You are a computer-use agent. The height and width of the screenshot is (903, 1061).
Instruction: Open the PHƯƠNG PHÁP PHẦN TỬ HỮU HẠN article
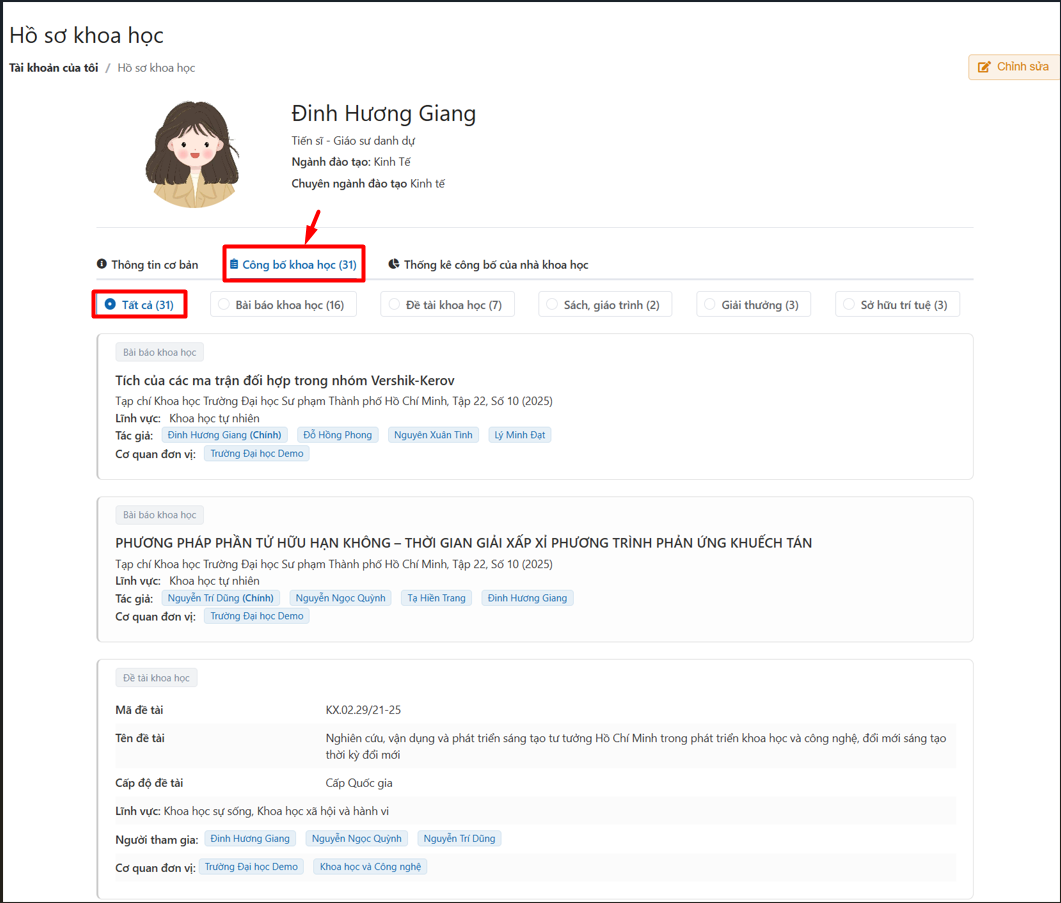pos(463,543)
